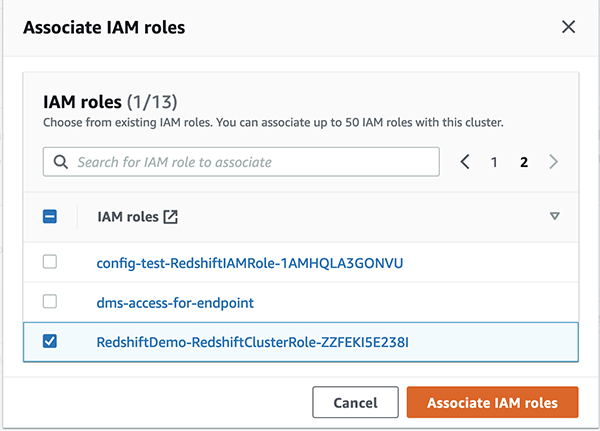Uncheck the RedshiftDemo-RedshiftClusterRole checkbox

point(50,341)
